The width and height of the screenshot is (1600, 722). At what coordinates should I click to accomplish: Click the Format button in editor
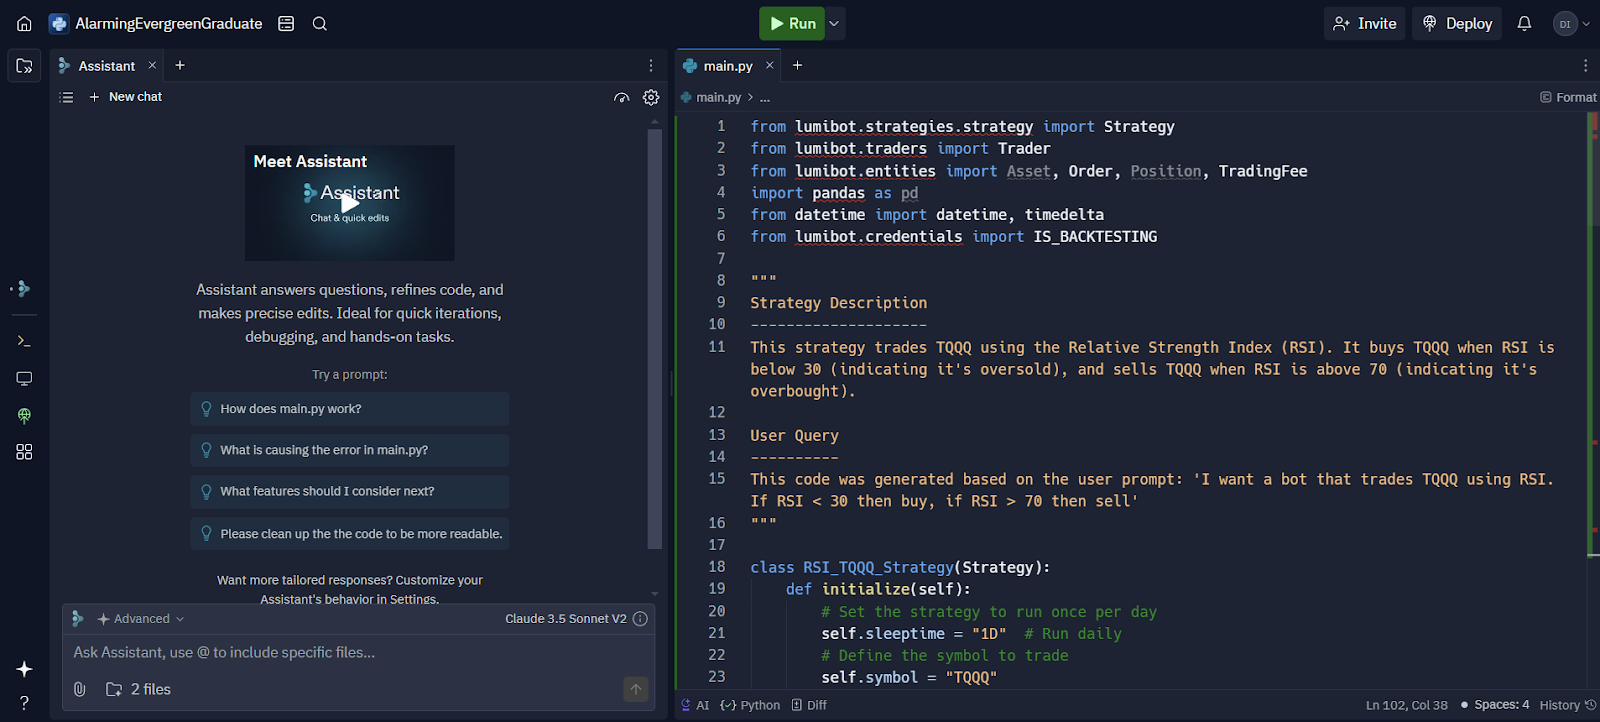1568,97
